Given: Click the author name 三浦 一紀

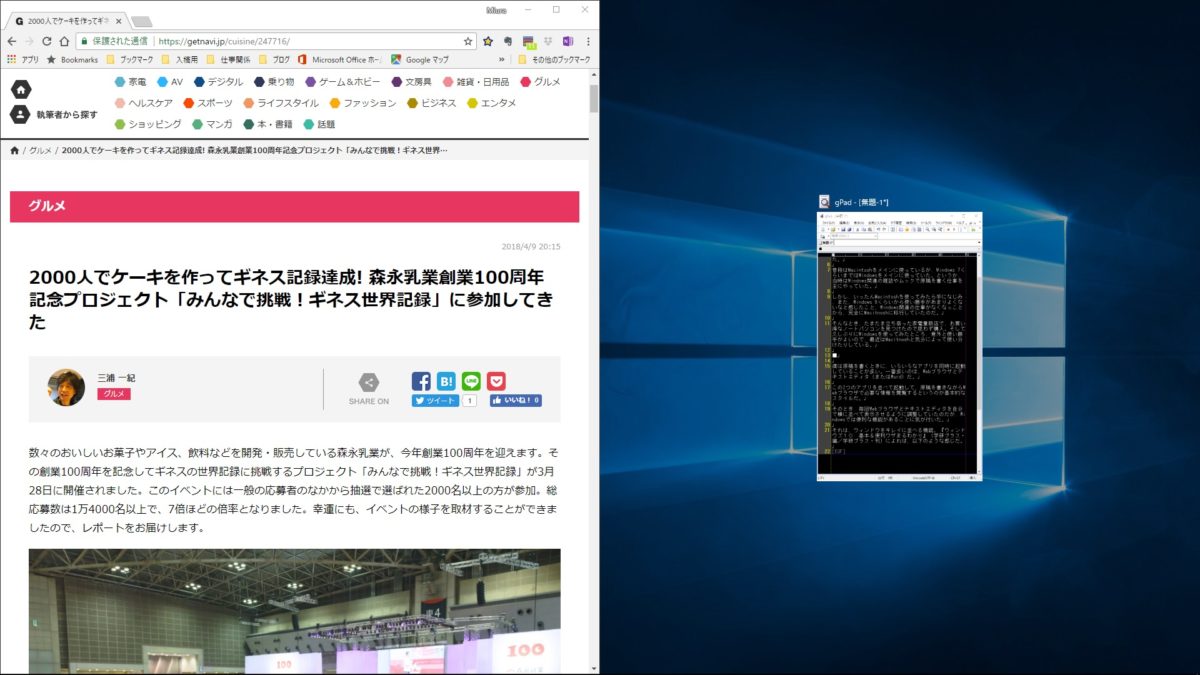Looking at the screenshot, I should coord(114,377).
